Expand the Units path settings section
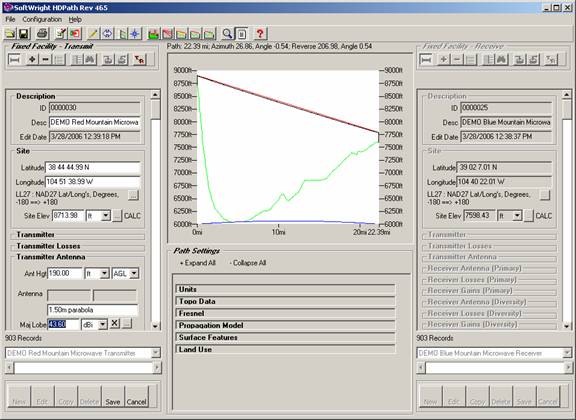The width and height of the screenshot is (576, 420). click(x=285, y=289)
